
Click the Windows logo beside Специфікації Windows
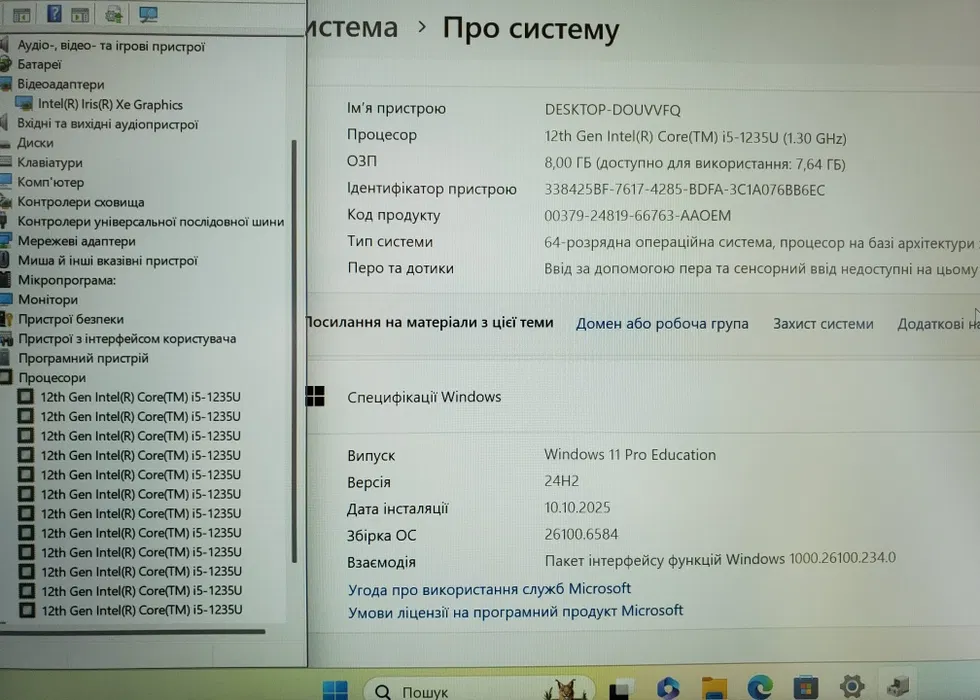coord(315,396)
